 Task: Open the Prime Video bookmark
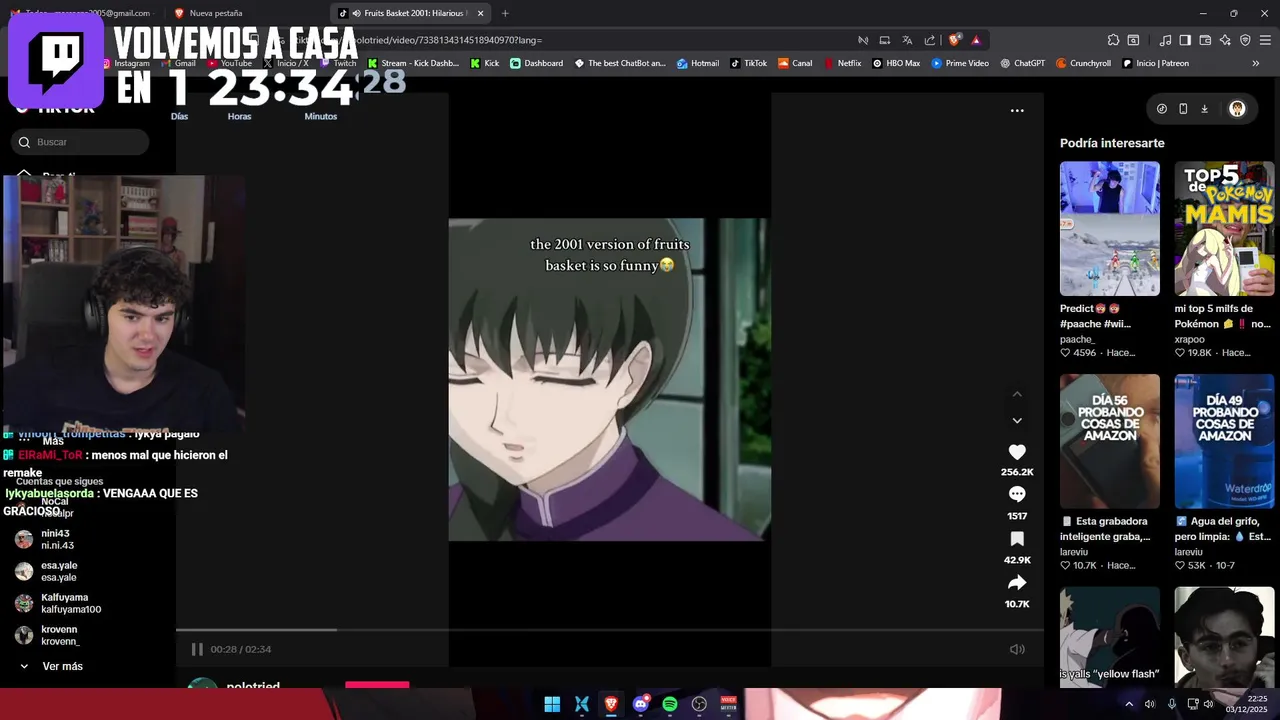click(x=960, y=63)
